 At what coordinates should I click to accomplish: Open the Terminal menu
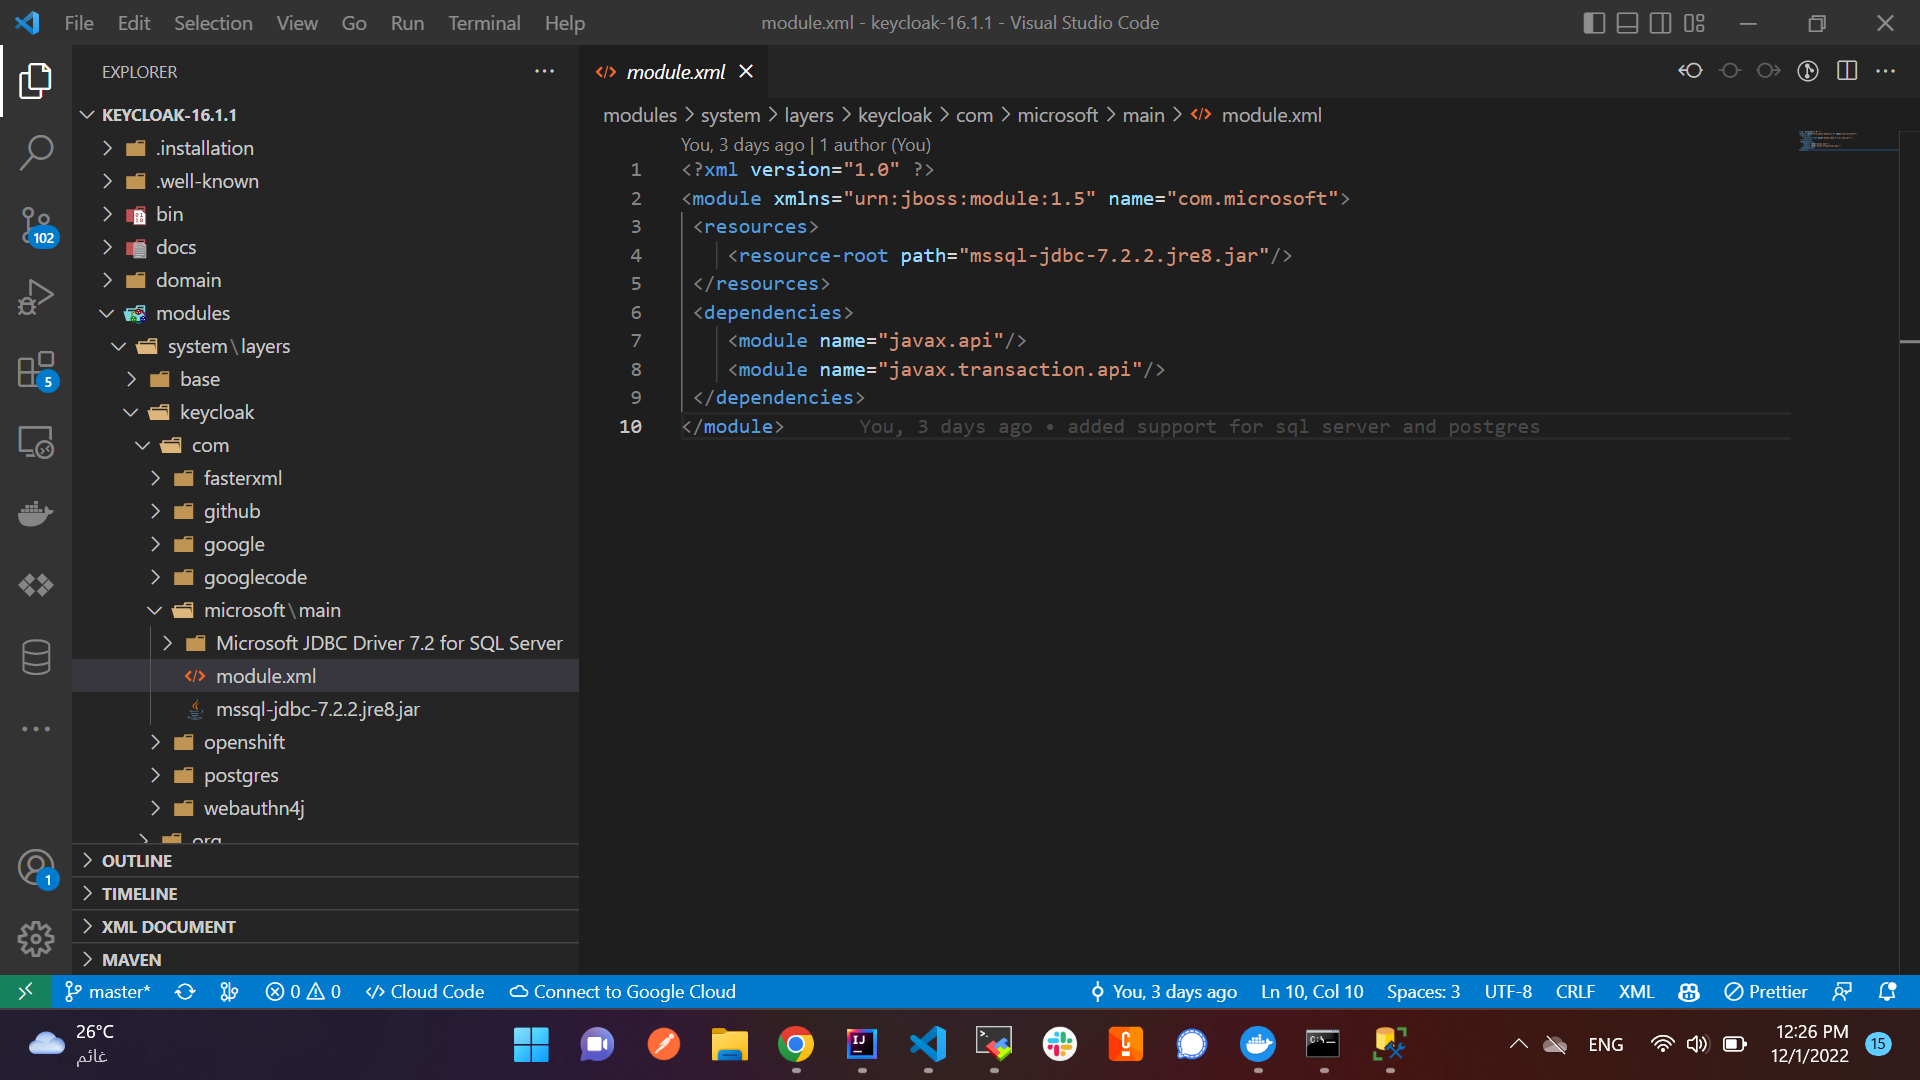[x=483, y=23]
